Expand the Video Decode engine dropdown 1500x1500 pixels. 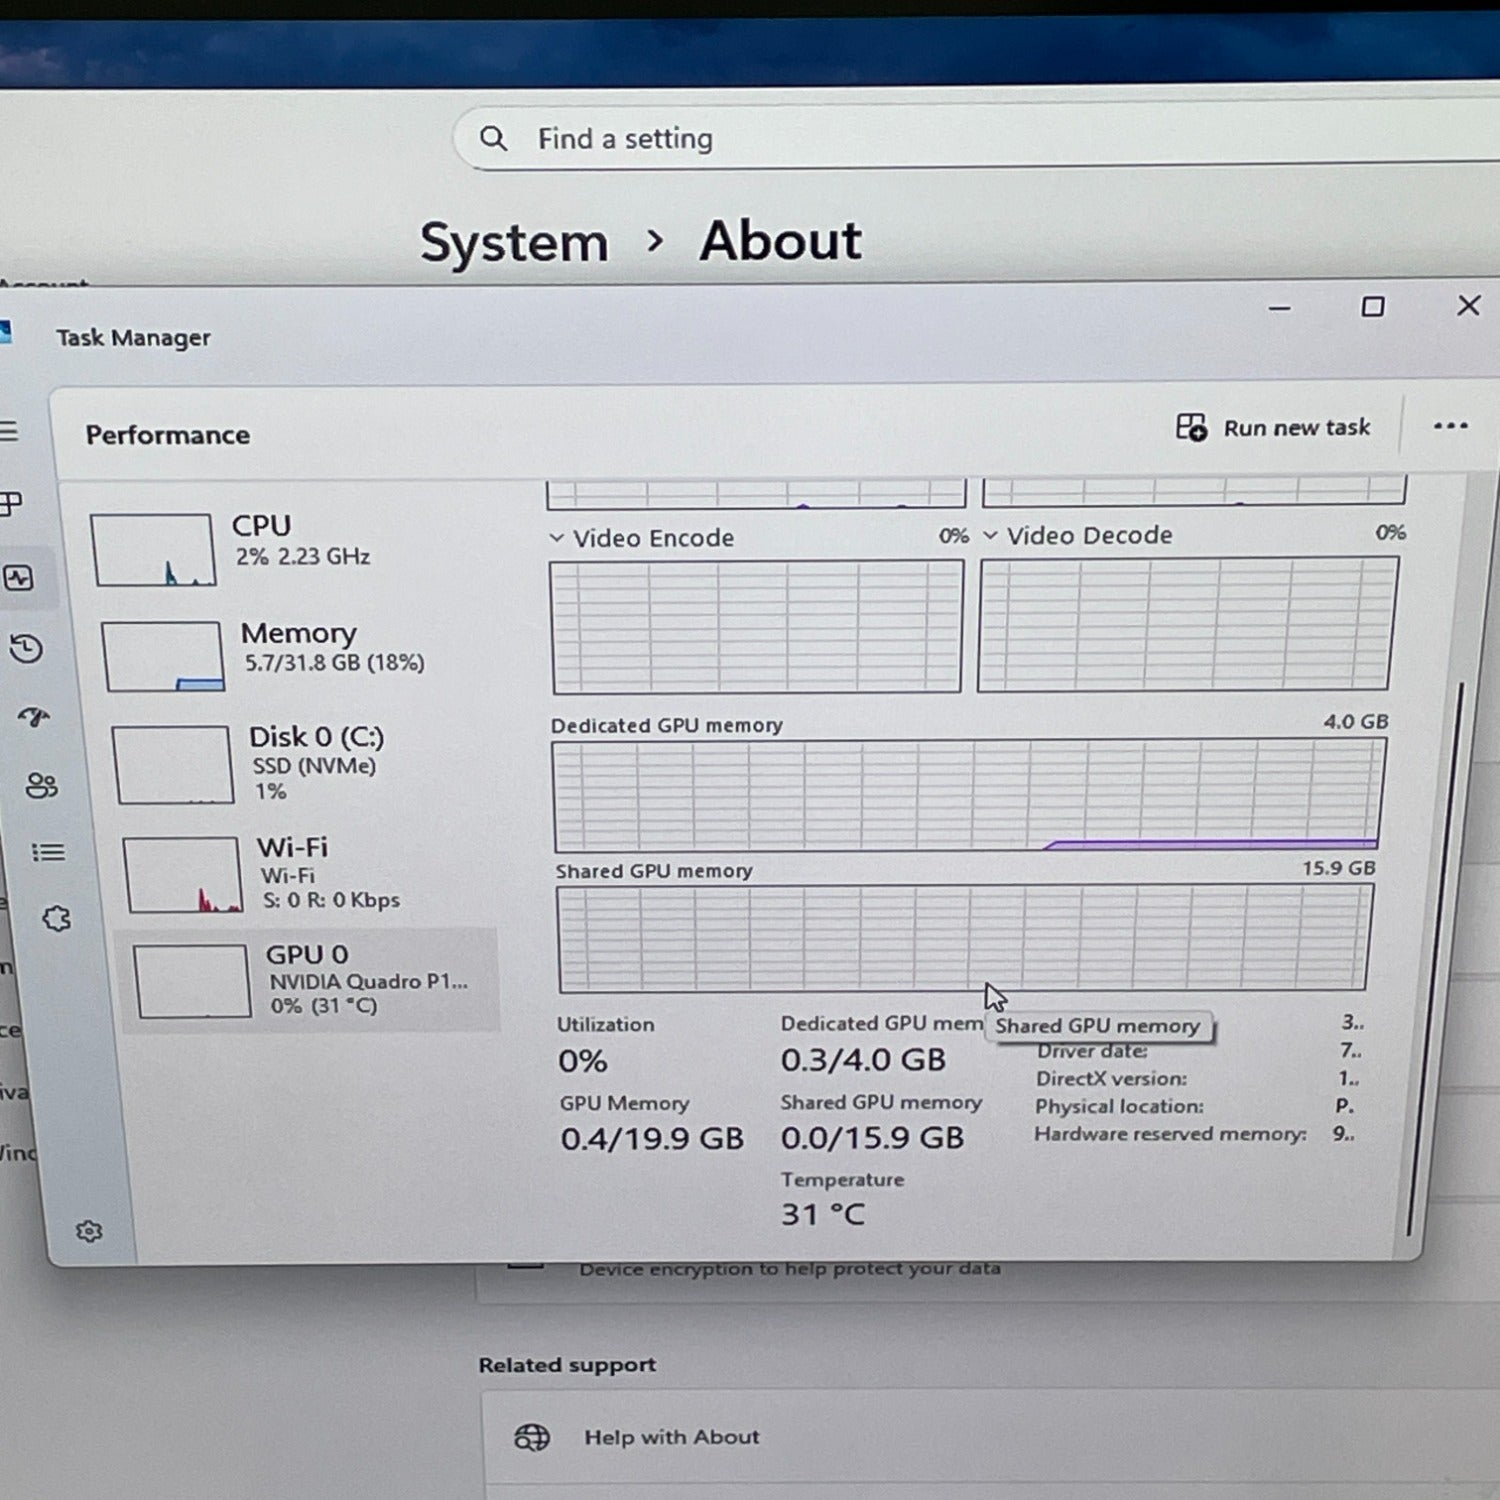coord(990,536)
